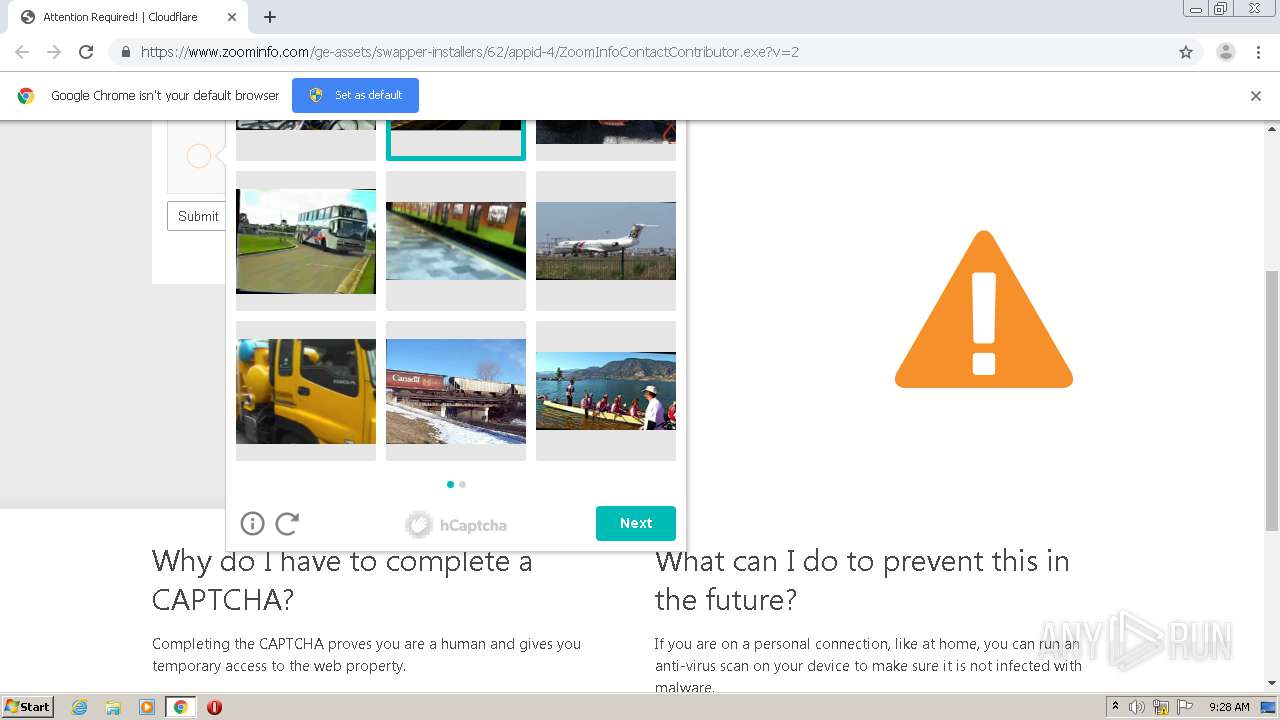Click the volume speaker tray icon
This screenshot has height=720, width=1280.
(1137, 707)
